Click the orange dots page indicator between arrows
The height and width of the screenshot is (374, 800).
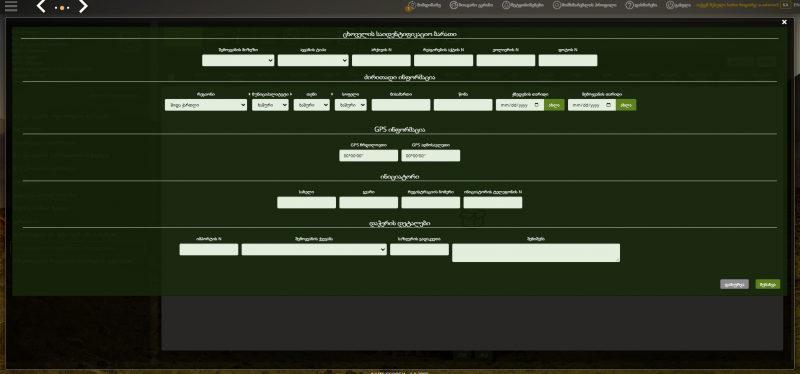[x=62, y=8]
